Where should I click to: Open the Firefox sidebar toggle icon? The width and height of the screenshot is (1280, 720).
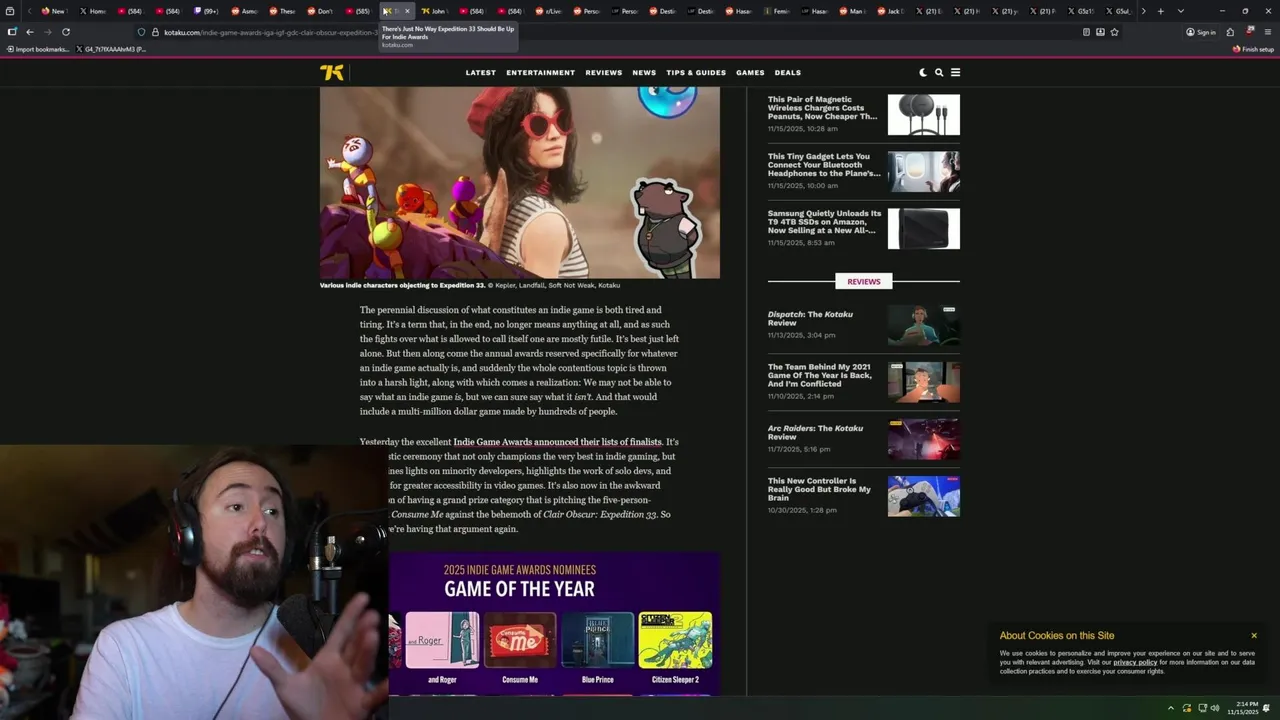pyautogui.click(x=11, y=32)
